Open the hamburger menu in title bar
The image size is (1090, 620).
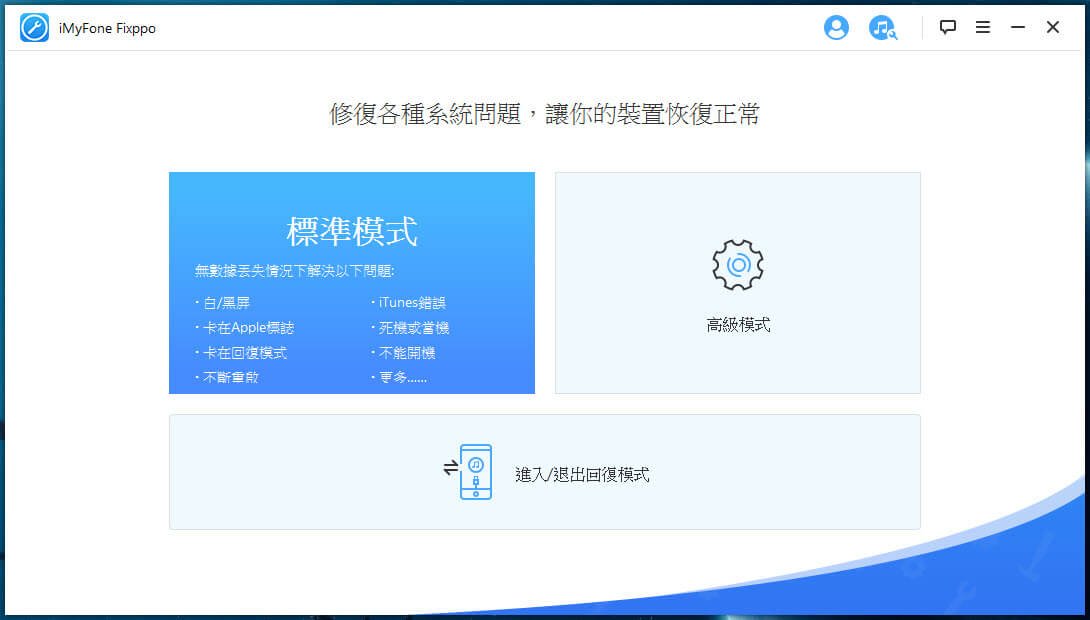[x=983, y=28]
